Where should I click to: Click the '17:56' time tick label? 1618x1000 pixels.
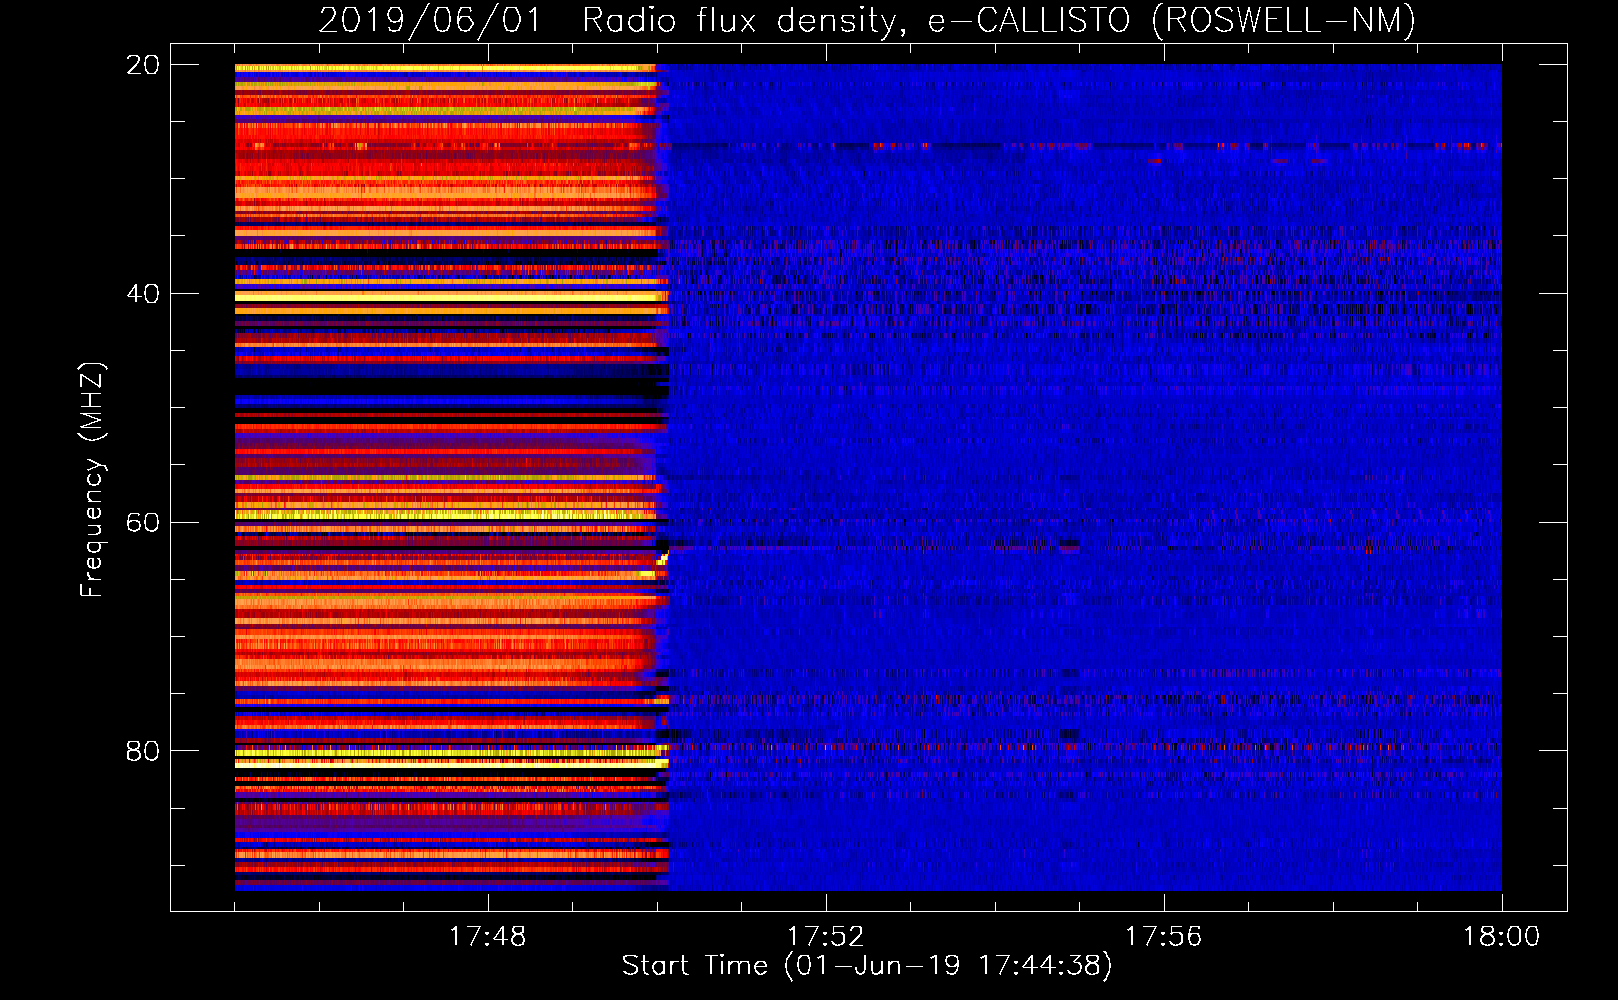click(1163, 937)
